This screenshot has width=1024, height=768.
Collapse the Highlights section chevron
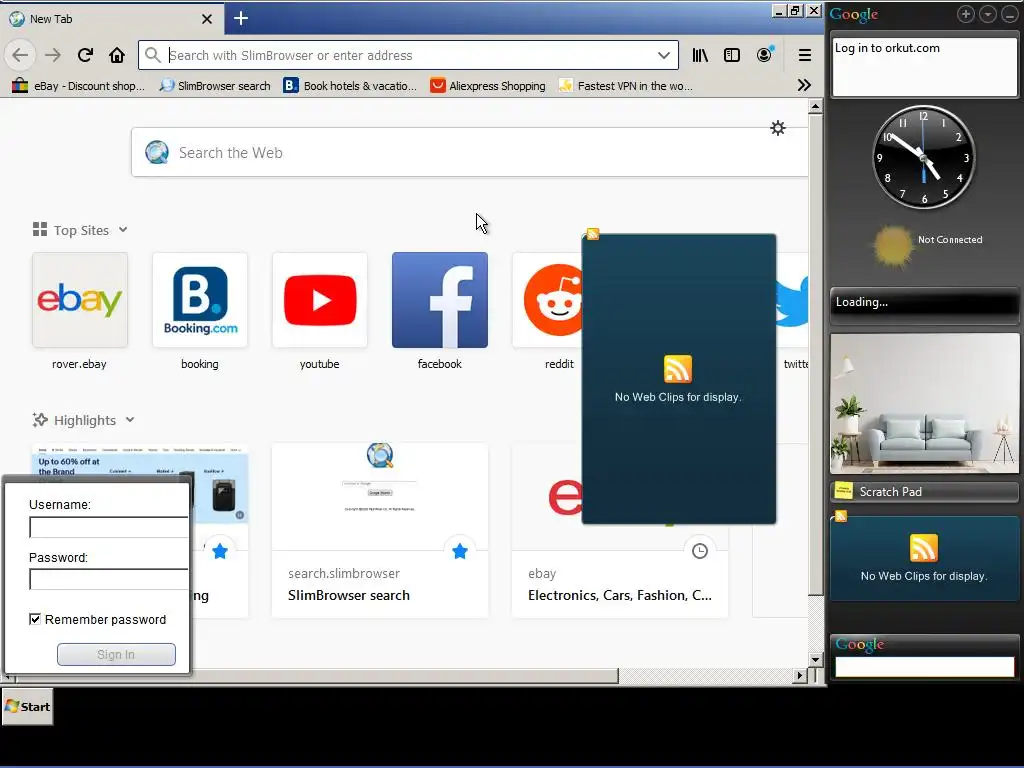[x=130, y=420]
